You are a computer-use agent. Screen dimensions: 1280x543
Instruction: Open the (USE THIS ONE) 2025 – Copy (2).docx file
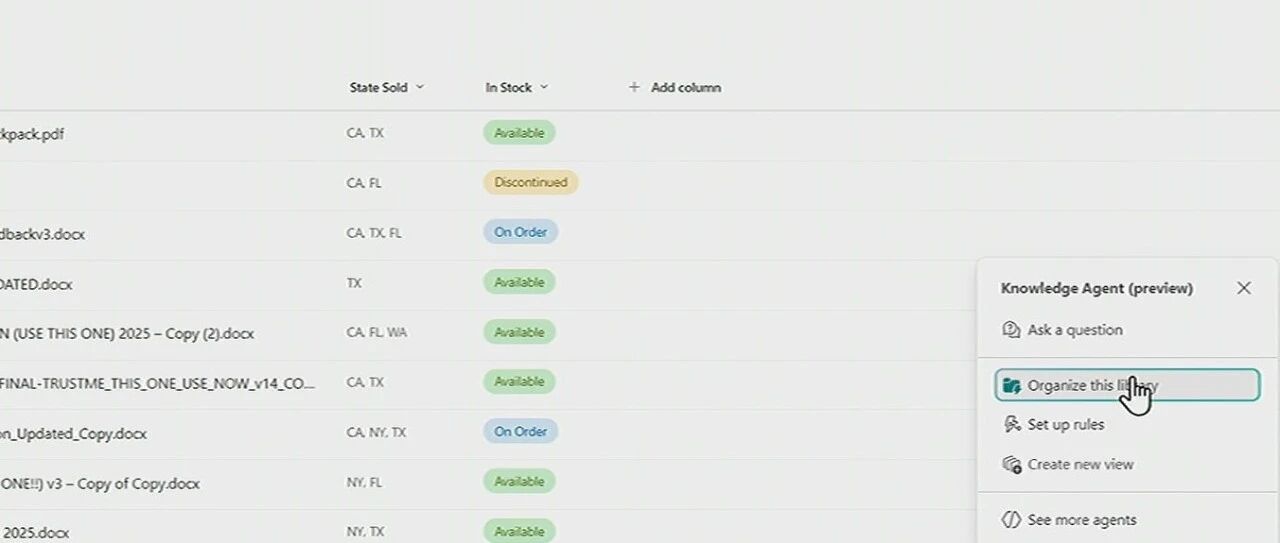tap(127, 333)
